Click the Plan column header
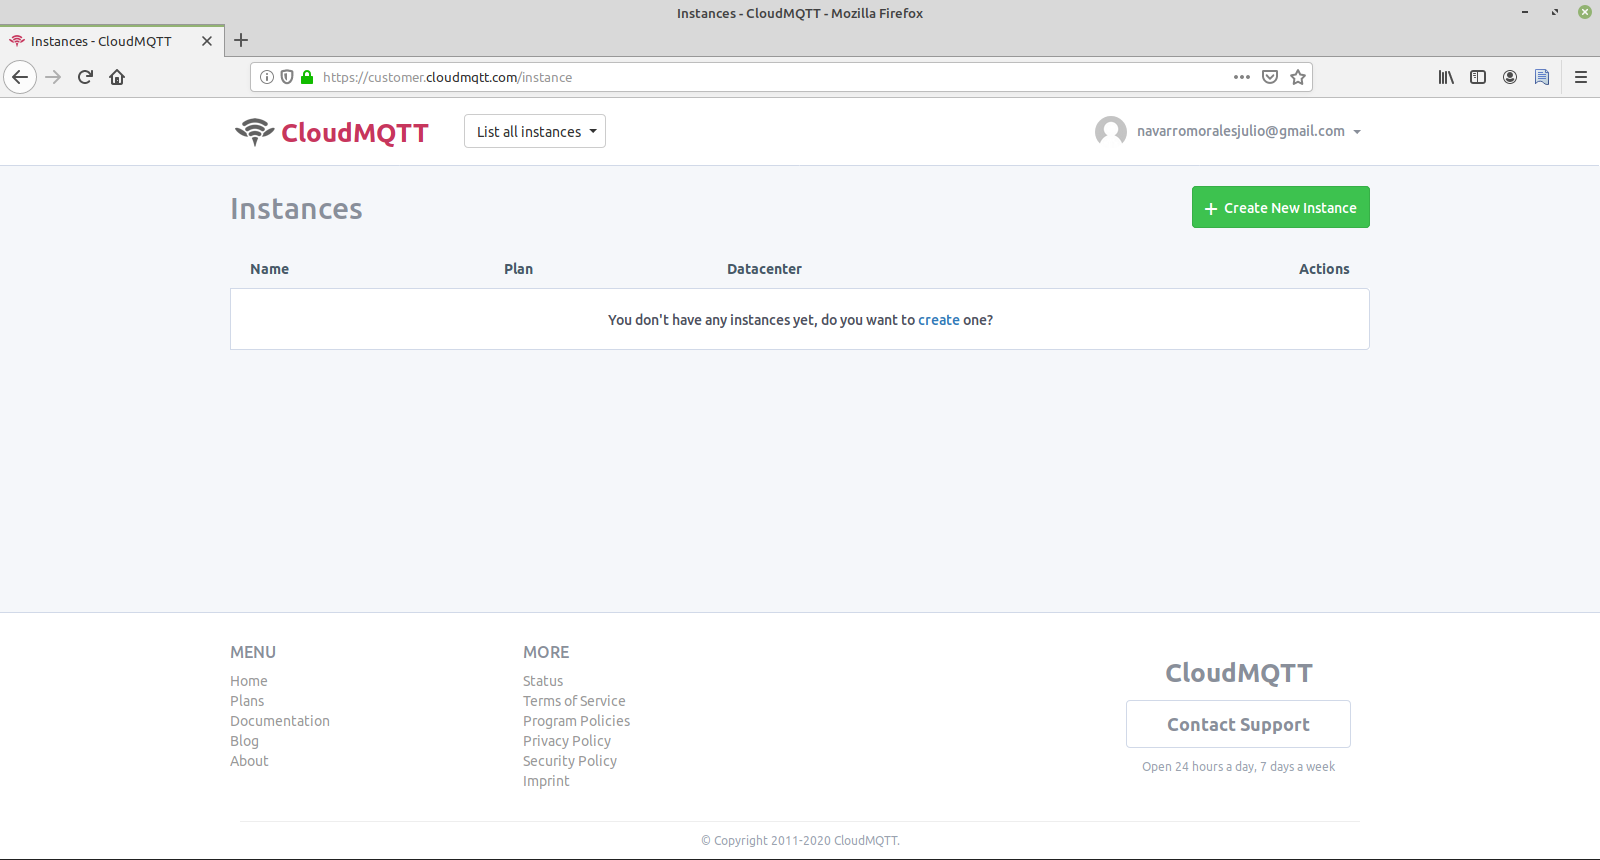The height and width of the screenshot is (860, 1600). [x=518, y=269]
